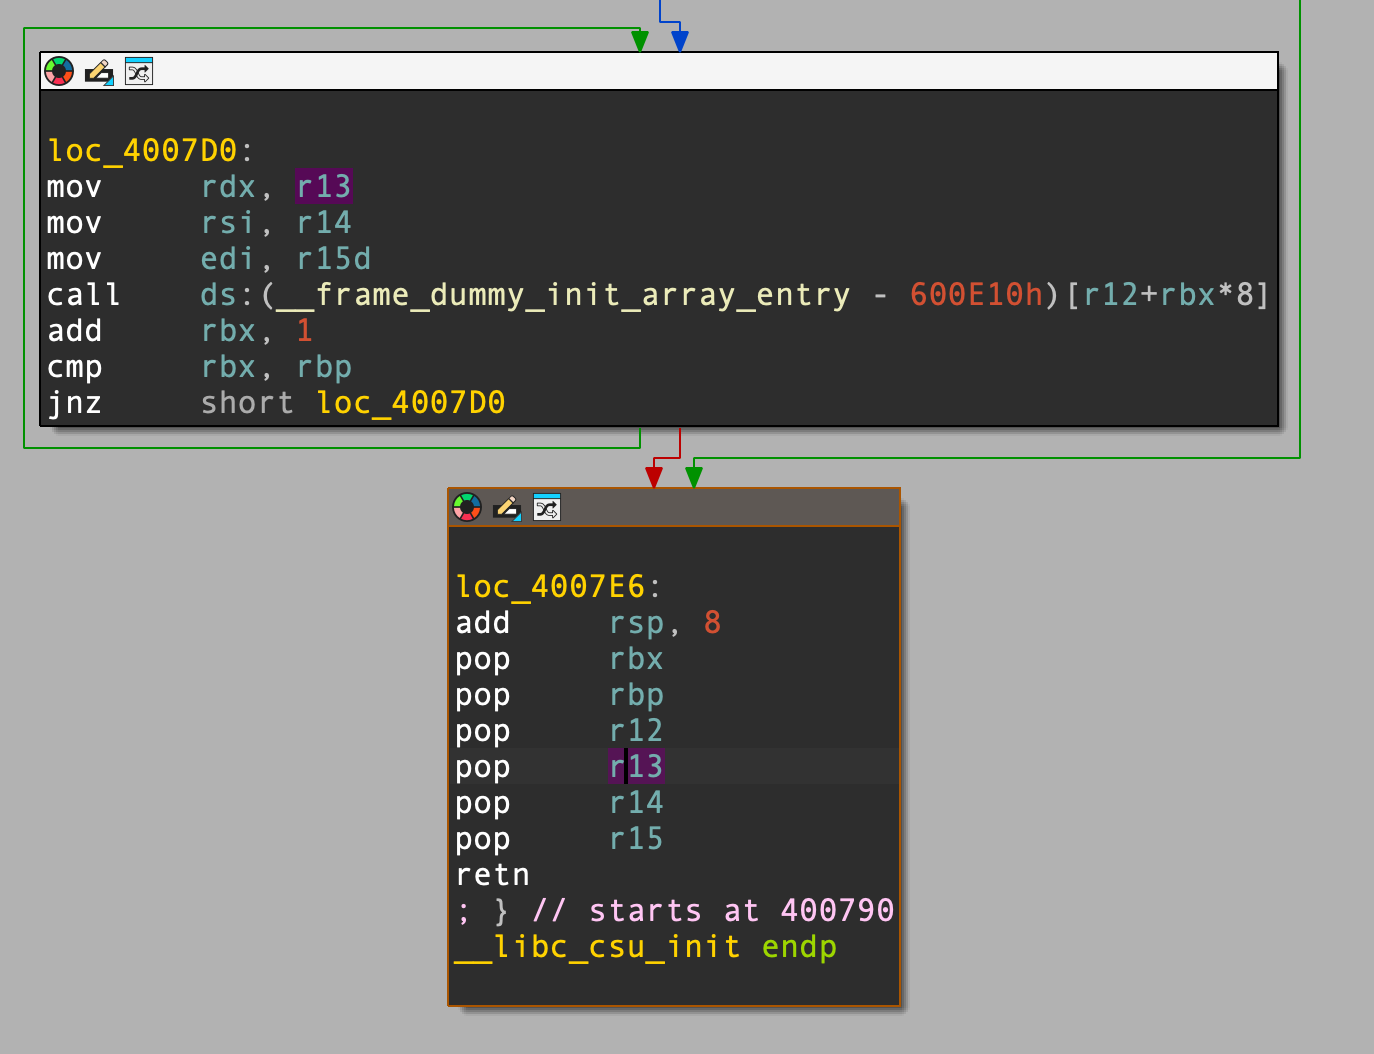Image resolution: width=1374 pixels, height=1054 pixels.
Task: Click the node color icon in loc_4007E6 block
Action: click(x=467, y=507)
